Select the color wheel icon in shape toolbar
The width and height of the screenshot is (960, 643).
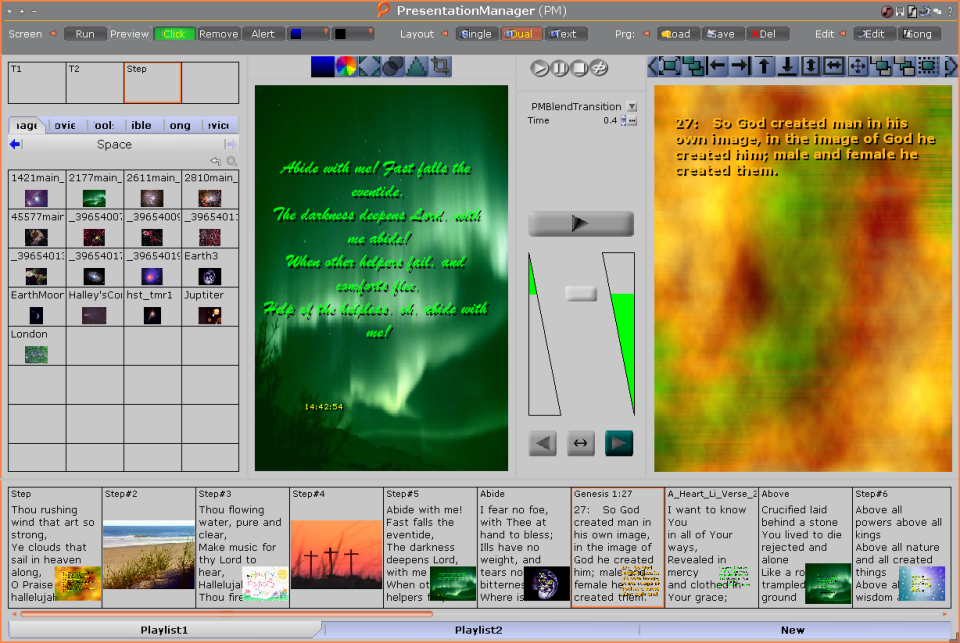(x=346, y=67)
